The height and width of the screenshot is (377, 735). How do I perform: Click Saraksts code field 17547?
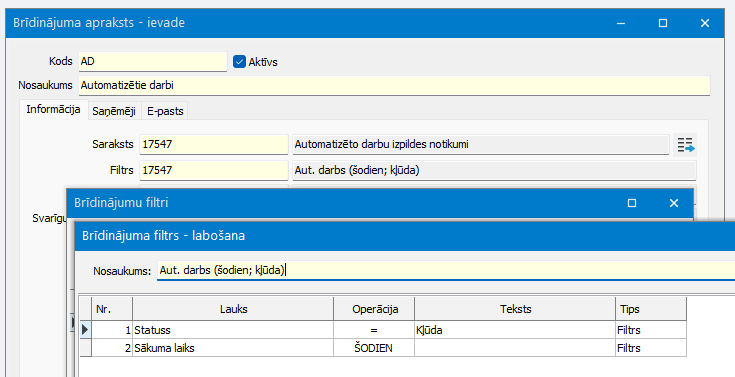[x=214, y=144]
